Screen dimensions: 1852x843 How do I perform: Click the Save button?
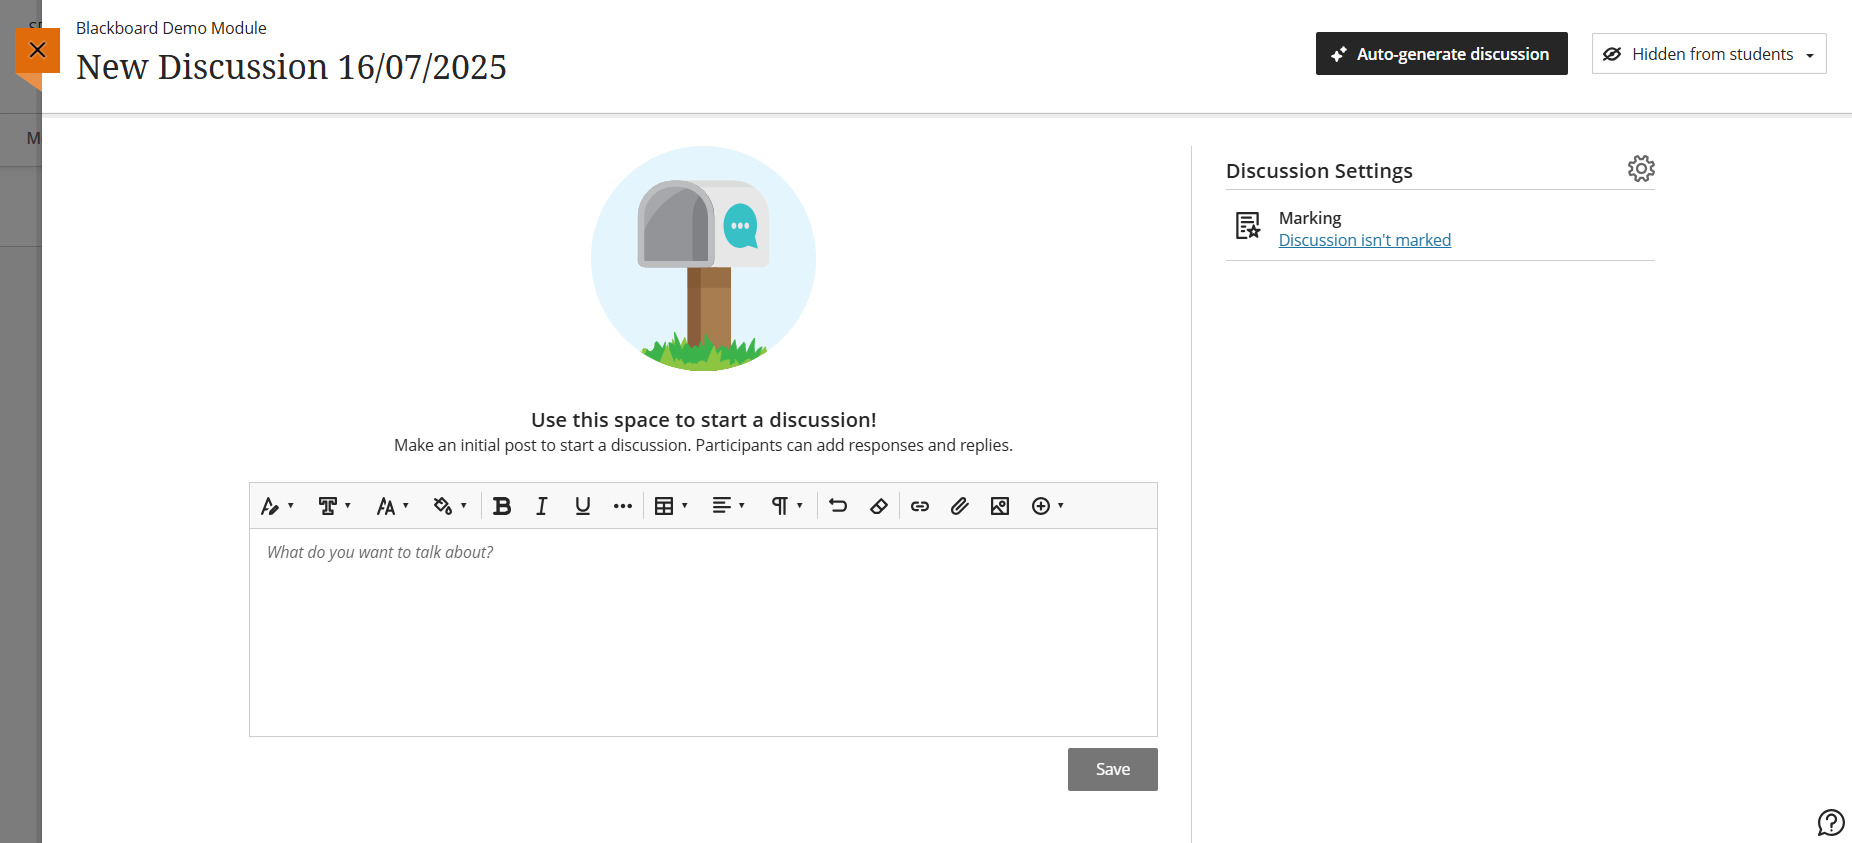point(1112,769)
